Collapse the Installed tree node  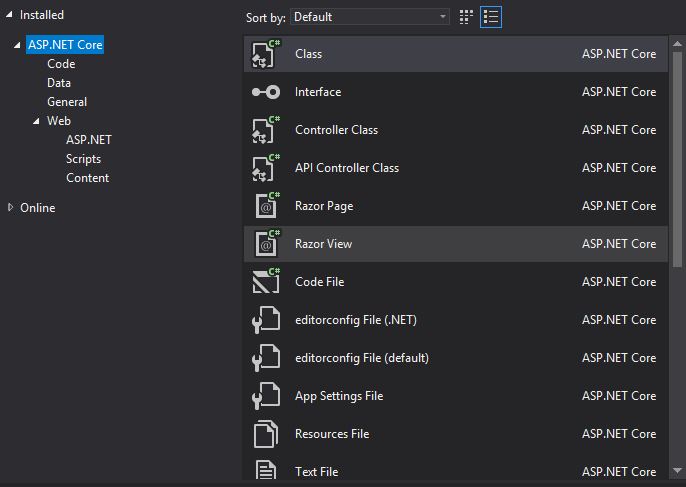(9, 15)
